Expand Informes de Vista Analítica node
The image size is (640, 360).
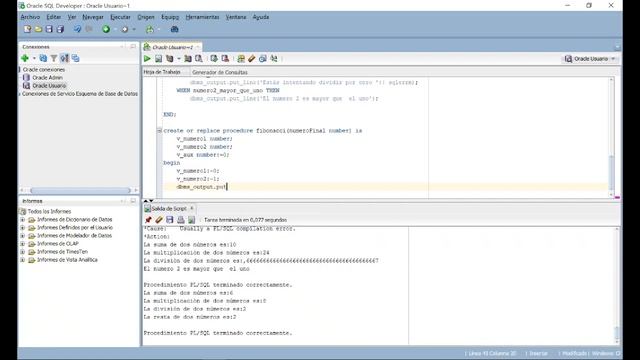click(22, 260)
